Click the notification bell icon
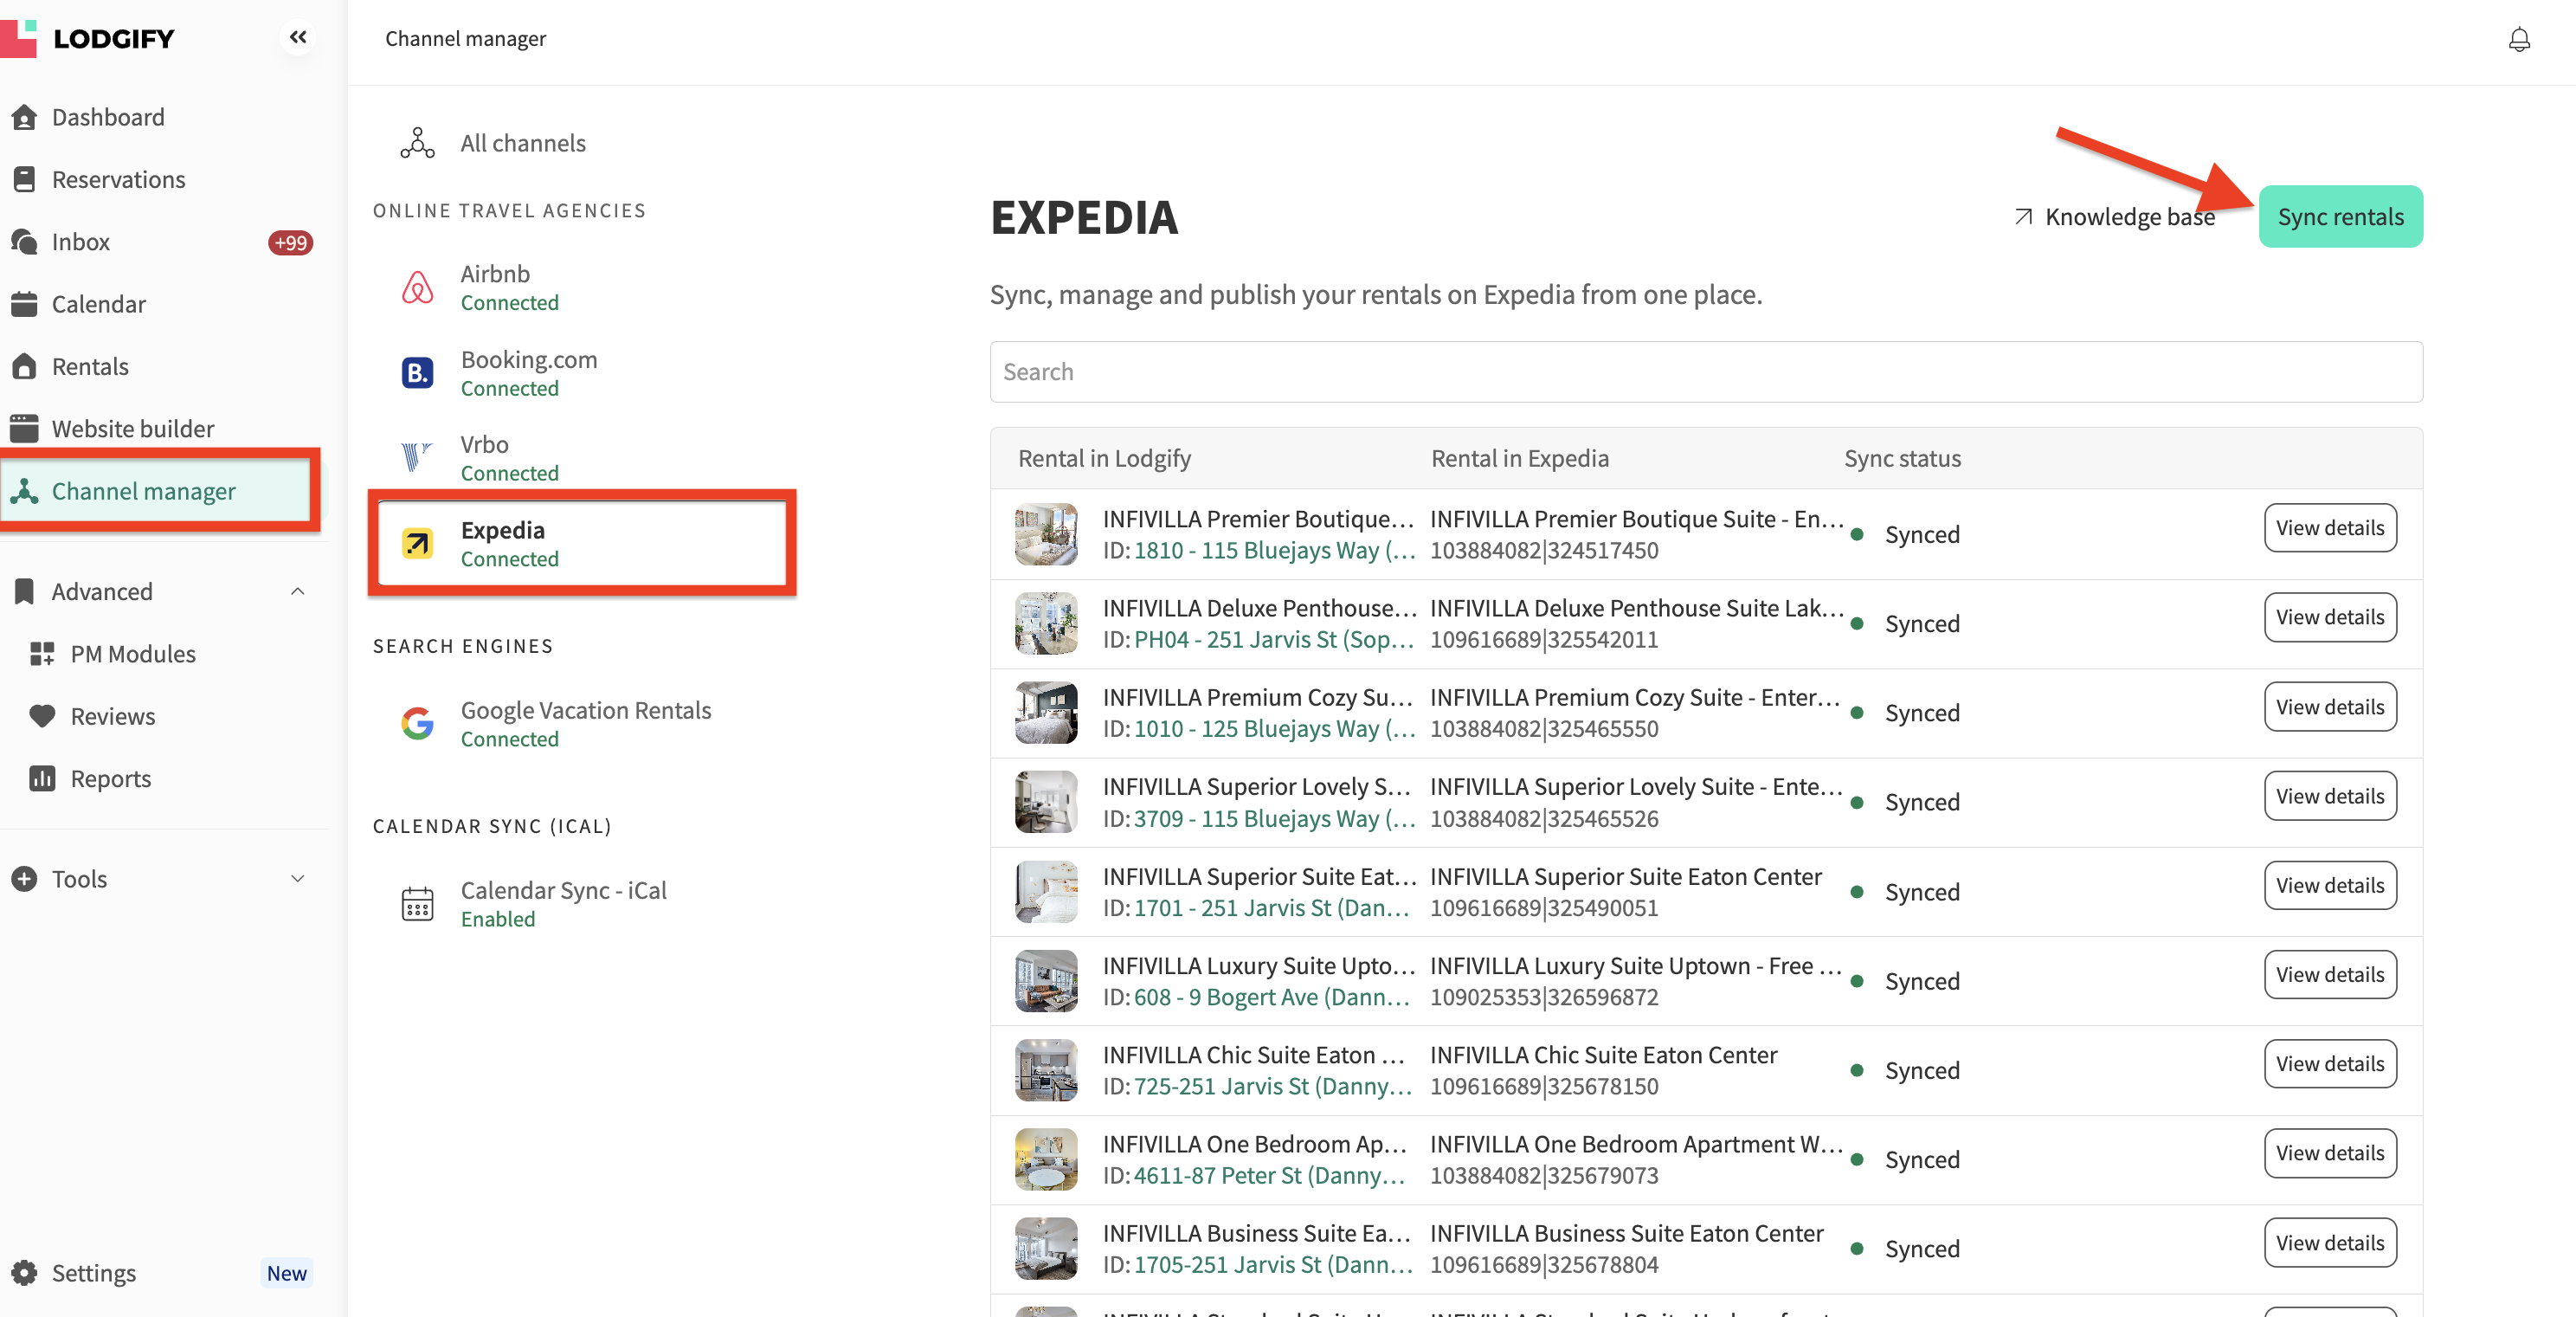 click(2518, 39)
